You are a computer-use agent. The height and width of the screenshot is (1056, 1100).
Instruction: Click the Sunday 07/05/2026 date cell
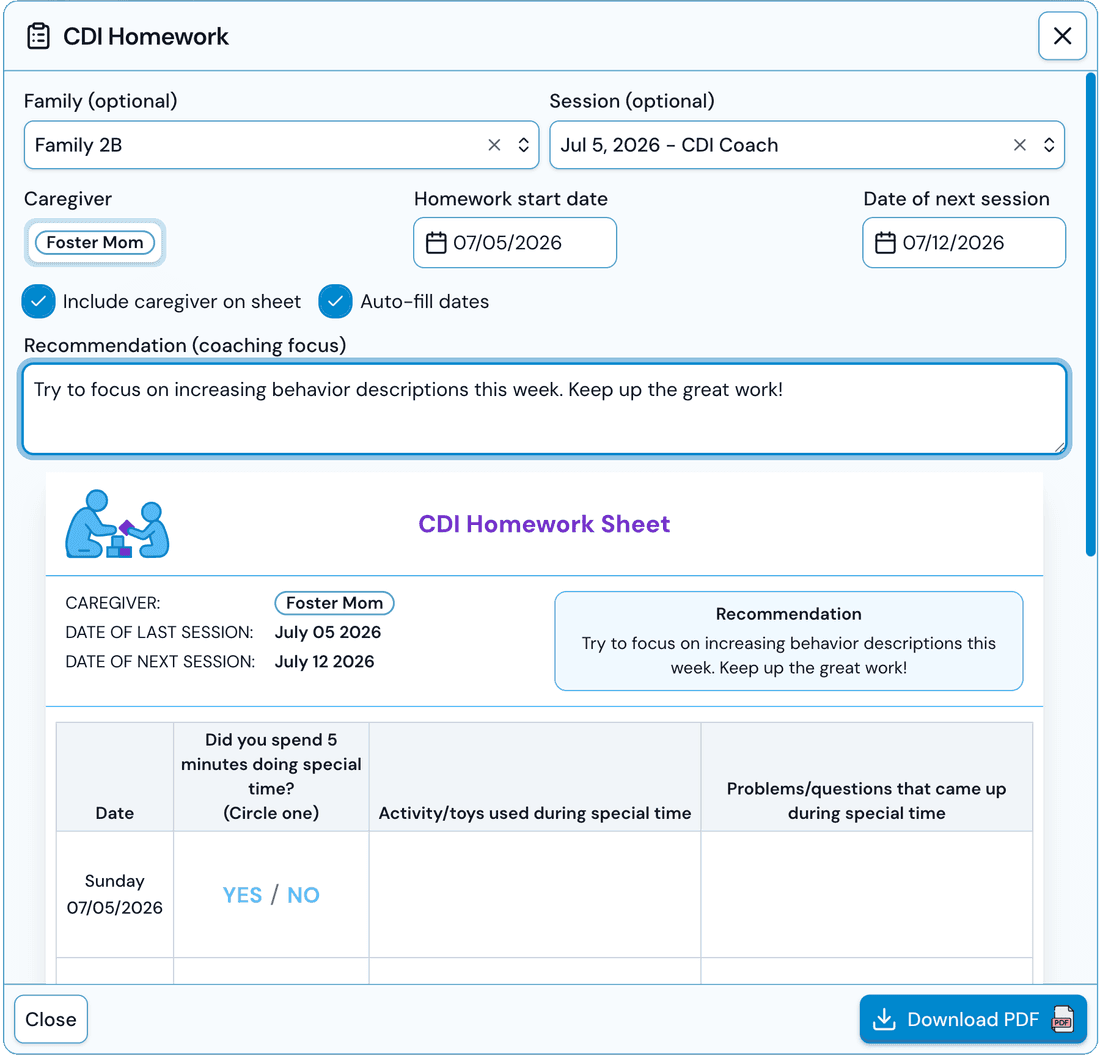pyautogui.click(x=114, y=895)
